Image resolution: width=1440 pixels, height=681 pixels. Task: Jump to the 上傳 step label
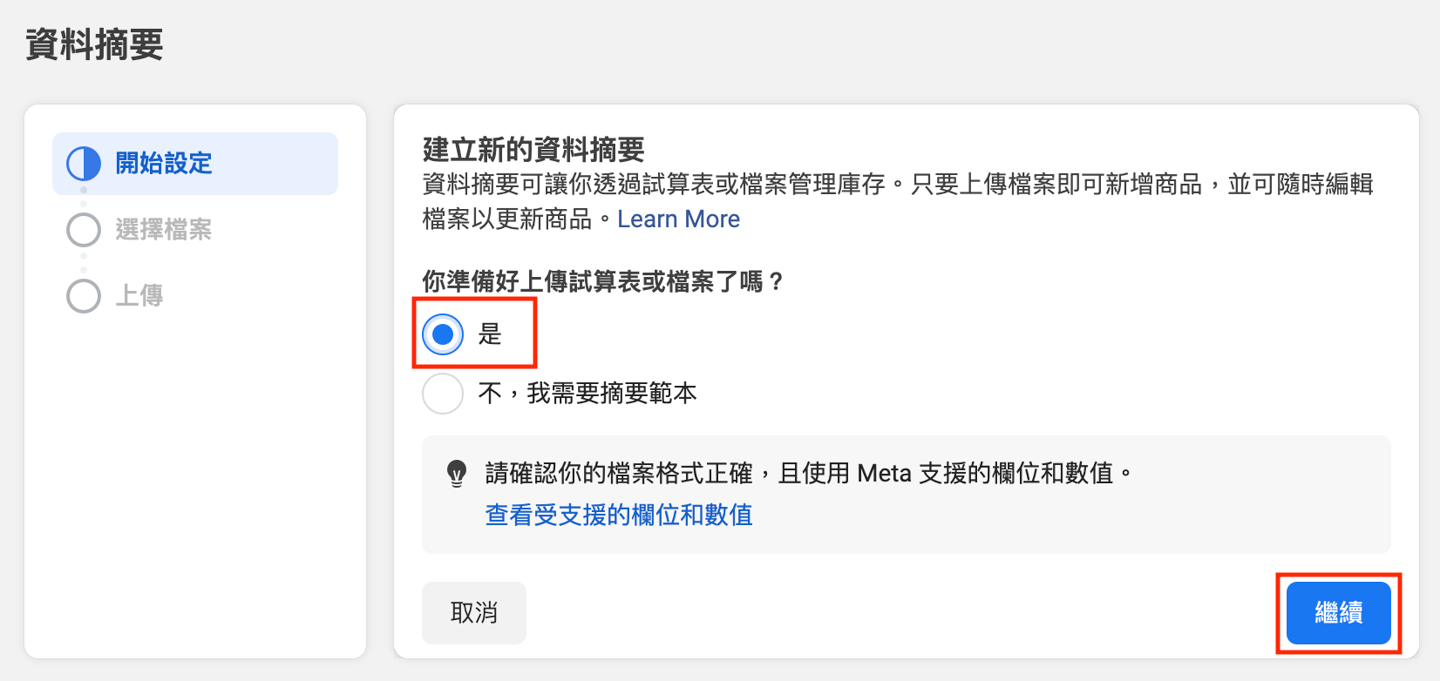139,296
